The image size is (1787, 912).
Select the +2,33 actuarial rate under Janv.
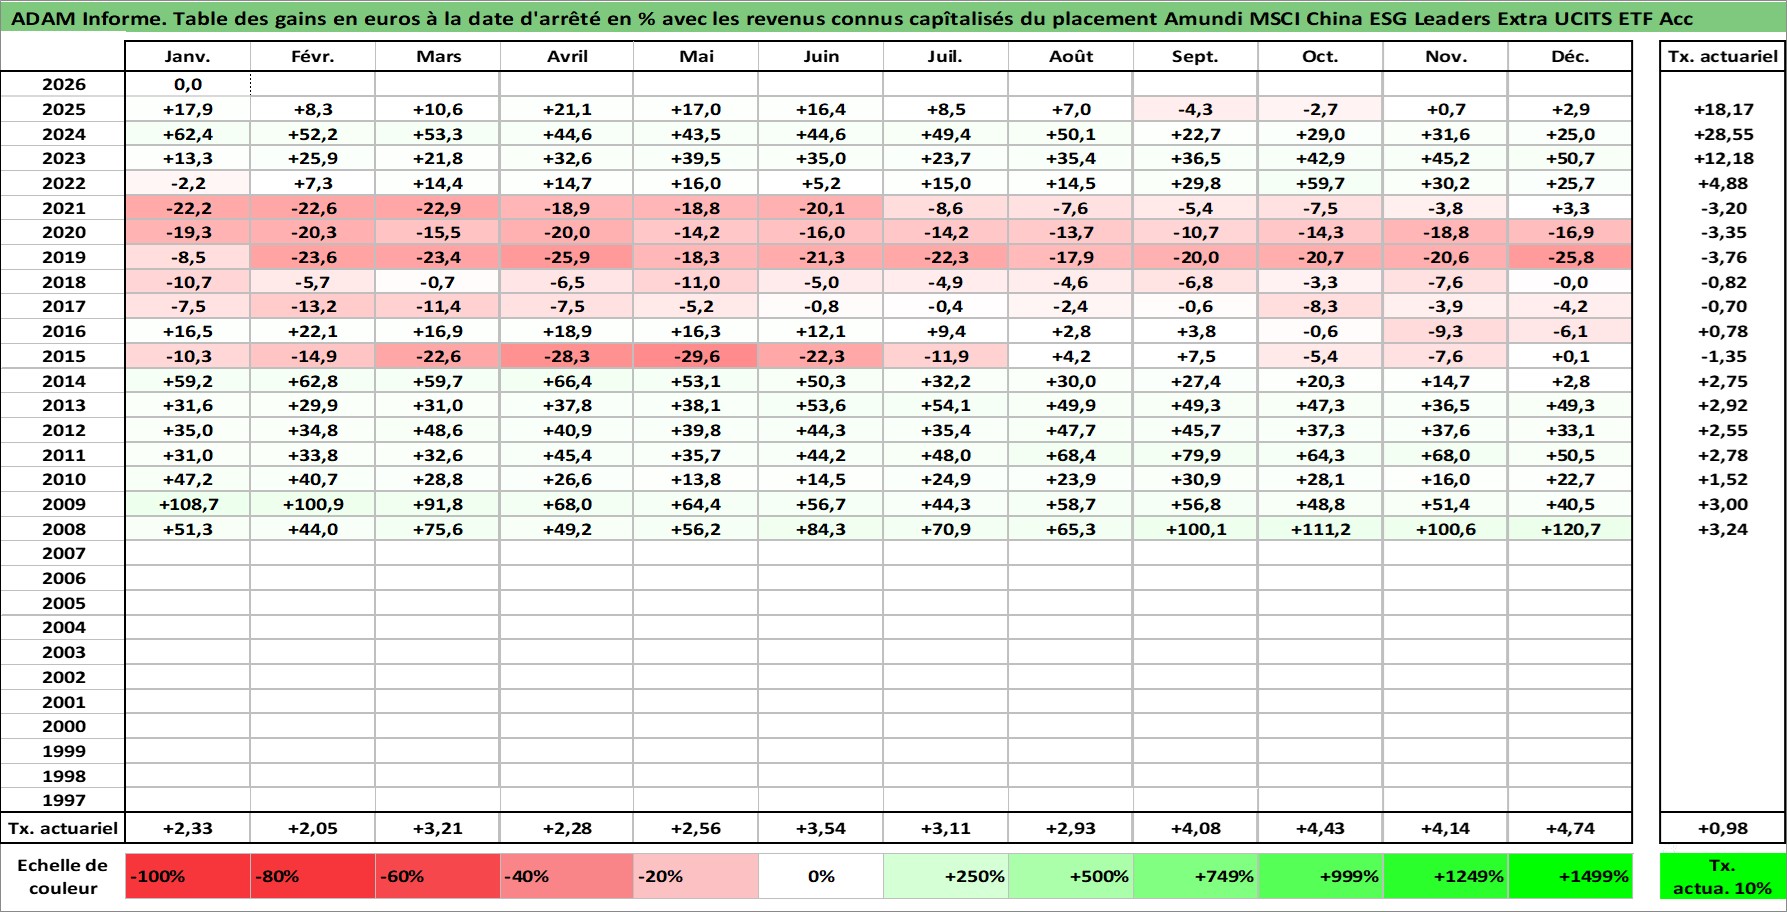(188, 828)
